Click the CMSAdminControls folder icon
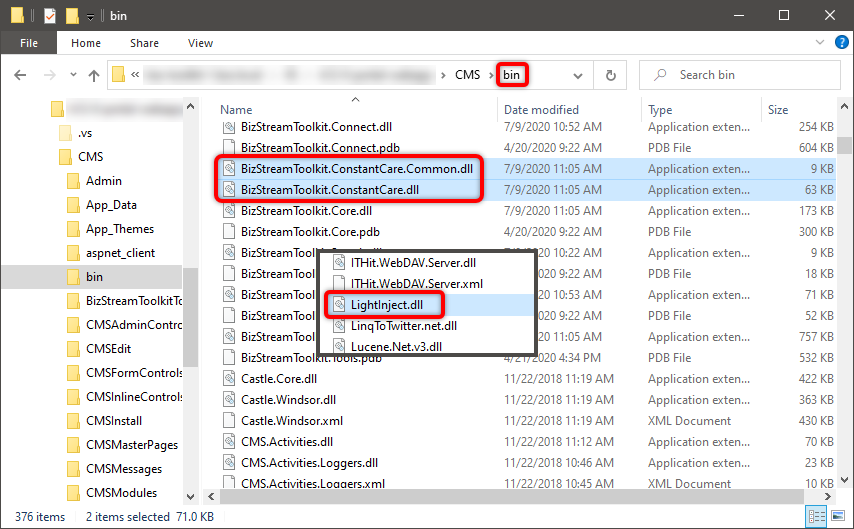854x529 pixels. (x=73, y=325)
